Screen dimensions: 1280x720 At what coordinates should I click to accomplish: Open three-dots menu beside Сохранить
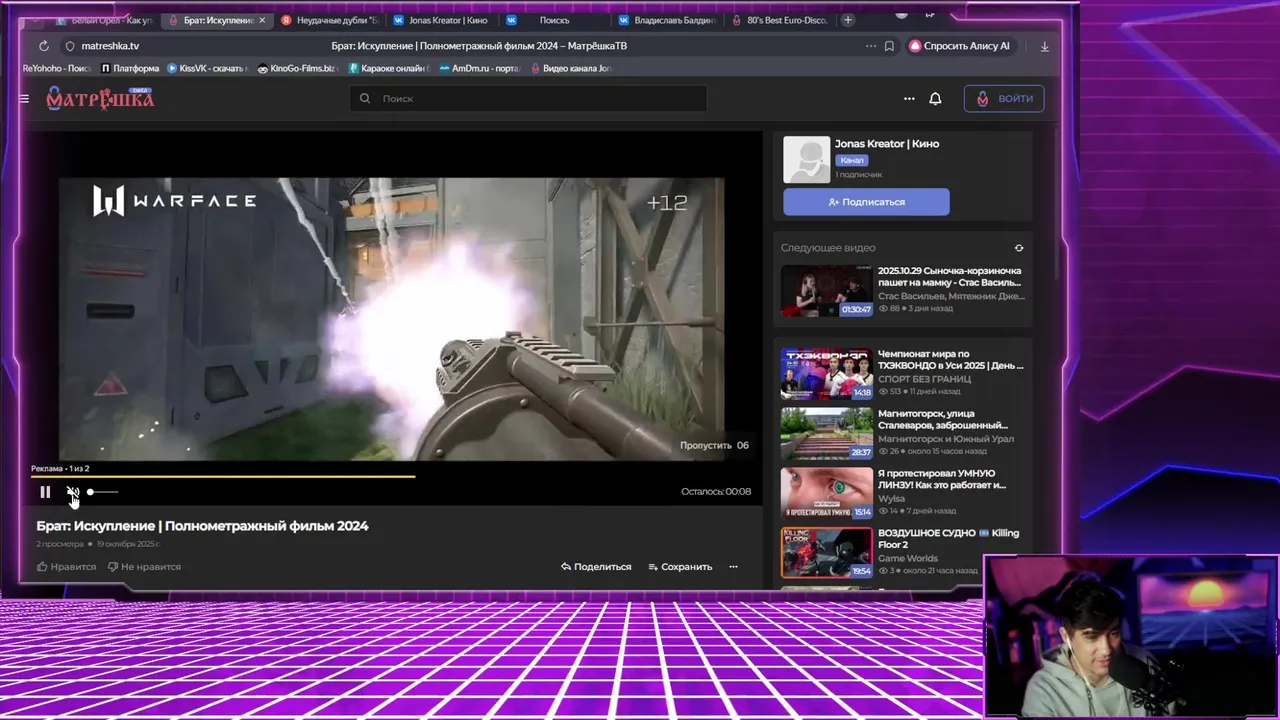pos(733,567)
